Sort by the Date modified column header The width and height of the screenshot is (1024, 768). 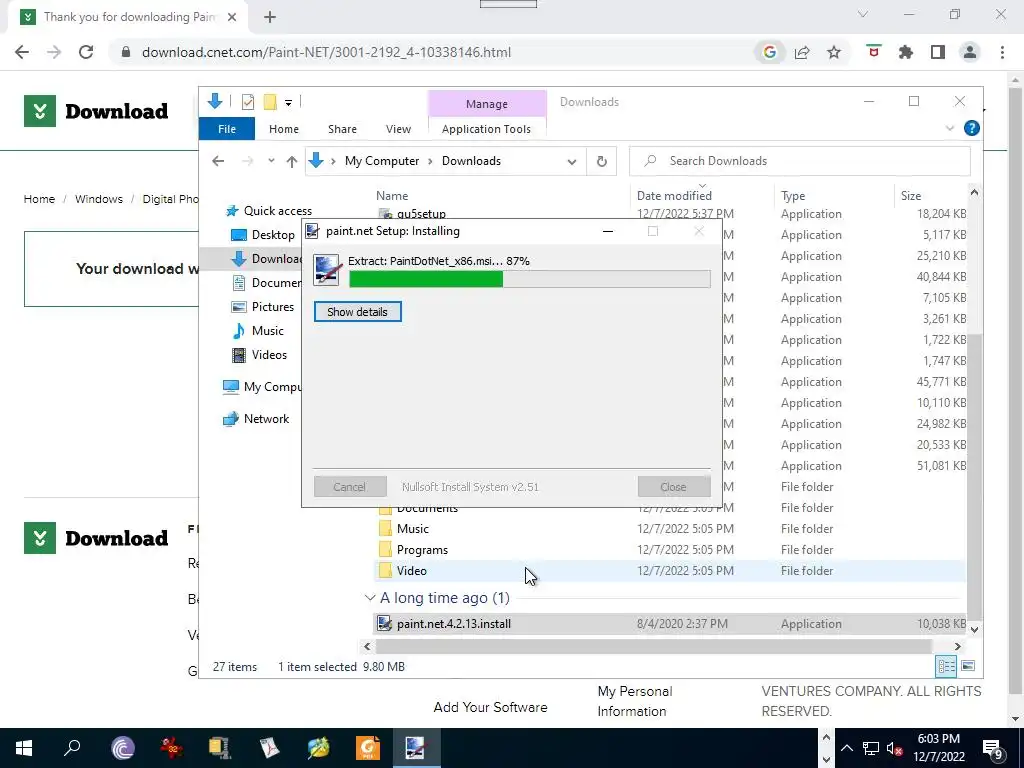pyautogui.click(x=674, y=195)
